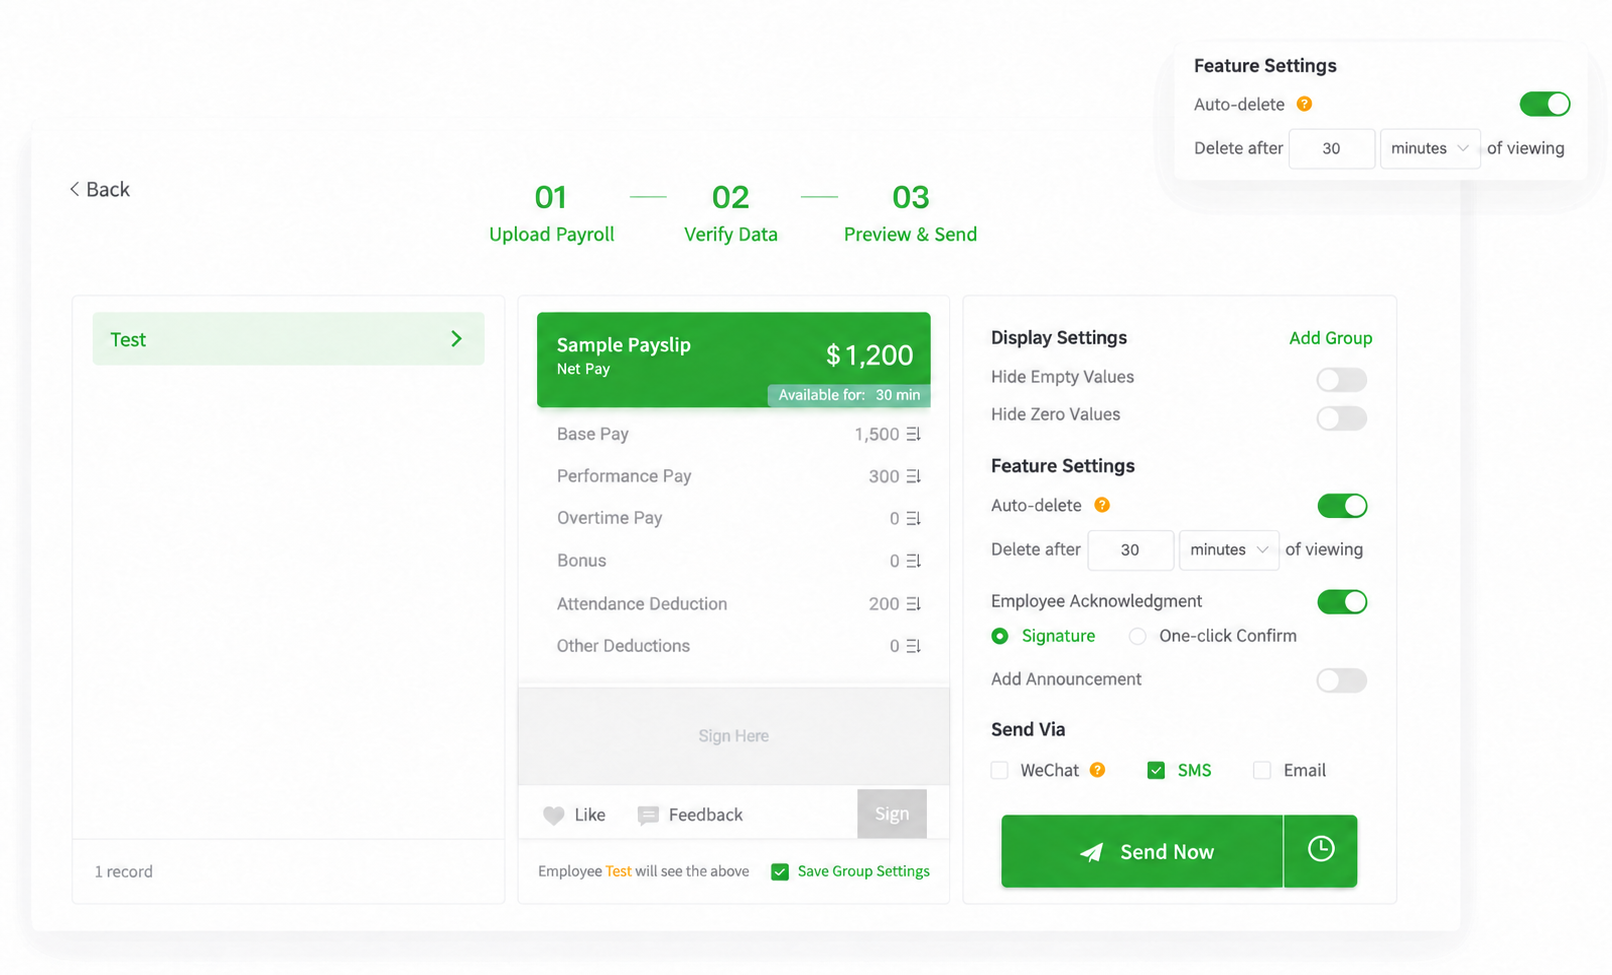Click the Add Group link
Screen dimensions: 1612x975
click(x=1330, y=338)
